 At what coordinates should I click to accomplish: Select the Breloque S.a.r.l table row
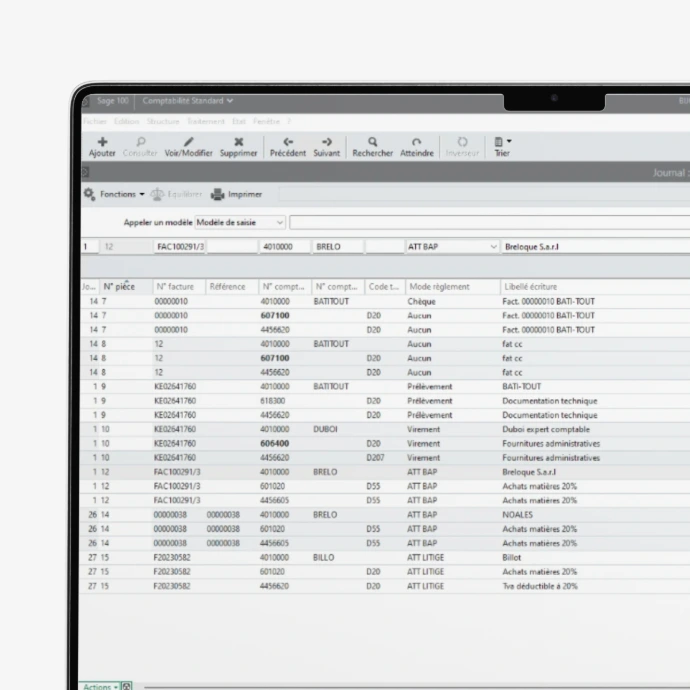click(385, 472)
